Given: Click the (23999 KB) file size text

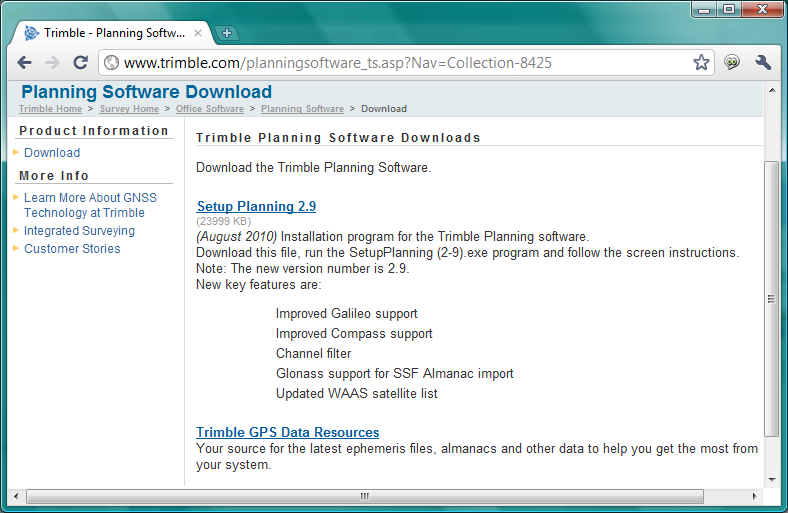Looking at the screenshot, I should [x=223, y=221].
